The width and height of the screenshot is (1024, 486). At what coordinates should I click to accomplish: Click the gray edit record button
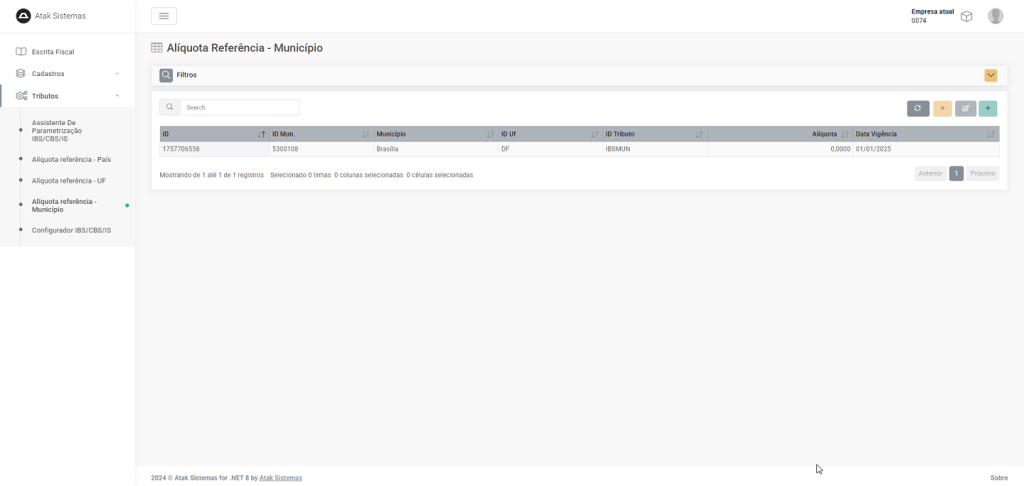point(965,108)
